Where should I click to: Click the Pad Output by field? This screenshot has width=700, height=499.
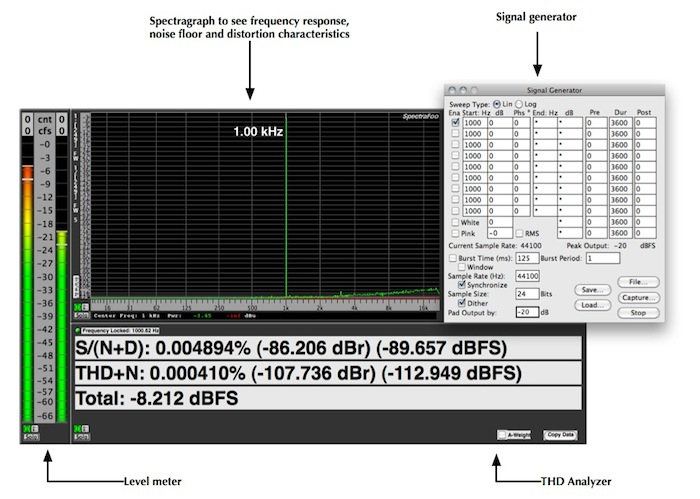tap(527, 312)
